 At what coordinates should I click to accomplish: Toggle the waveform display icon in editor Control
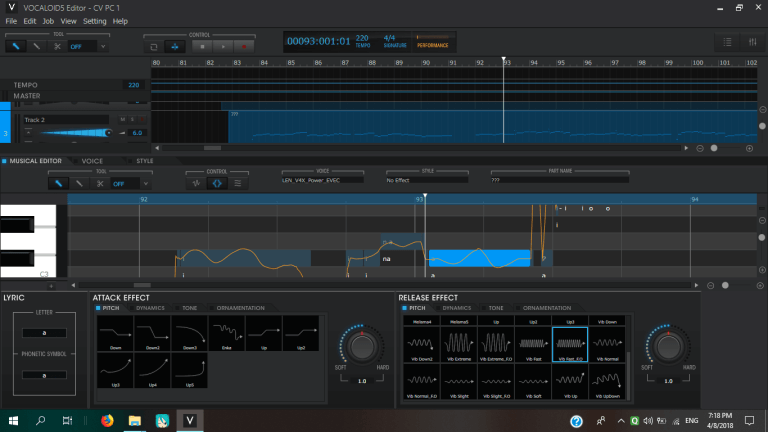[196, 184]
